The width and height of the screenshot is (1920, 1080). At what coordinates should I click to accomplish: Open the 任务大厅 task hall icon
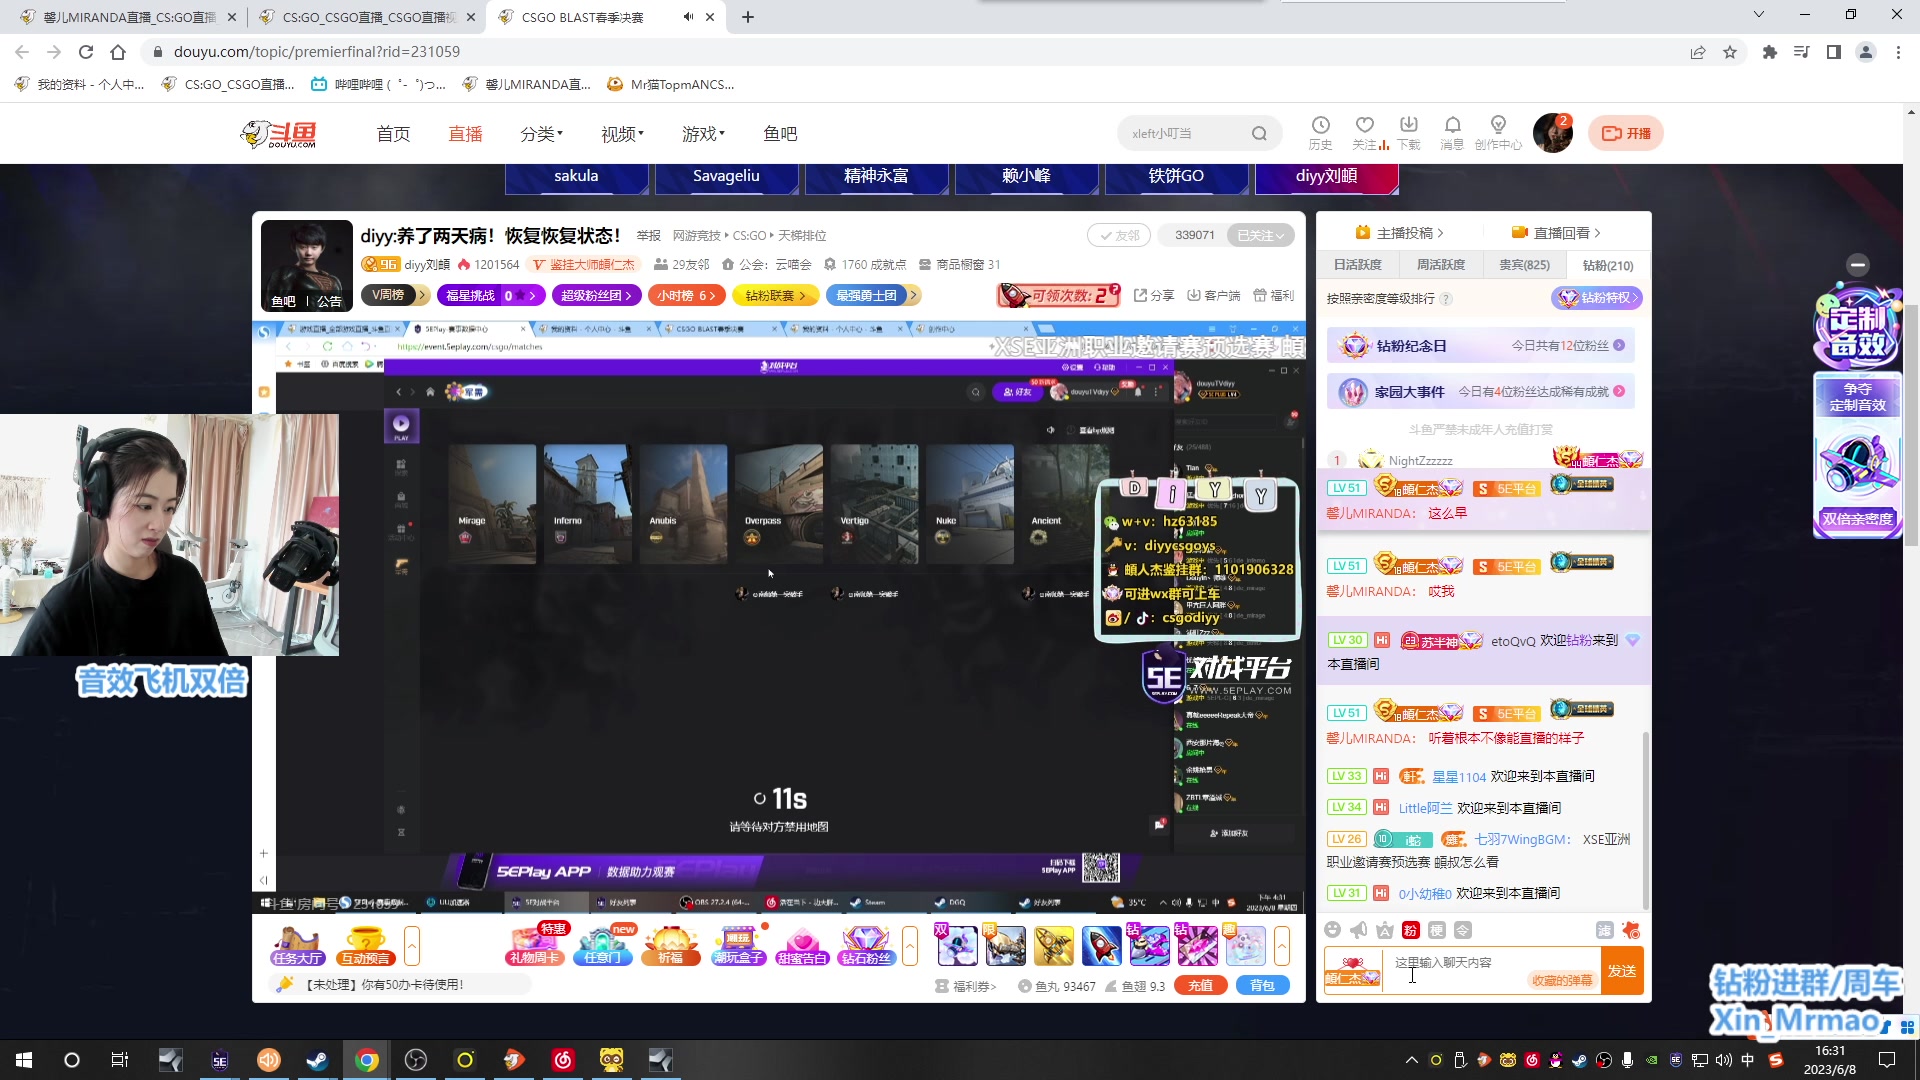coord(297,945)
